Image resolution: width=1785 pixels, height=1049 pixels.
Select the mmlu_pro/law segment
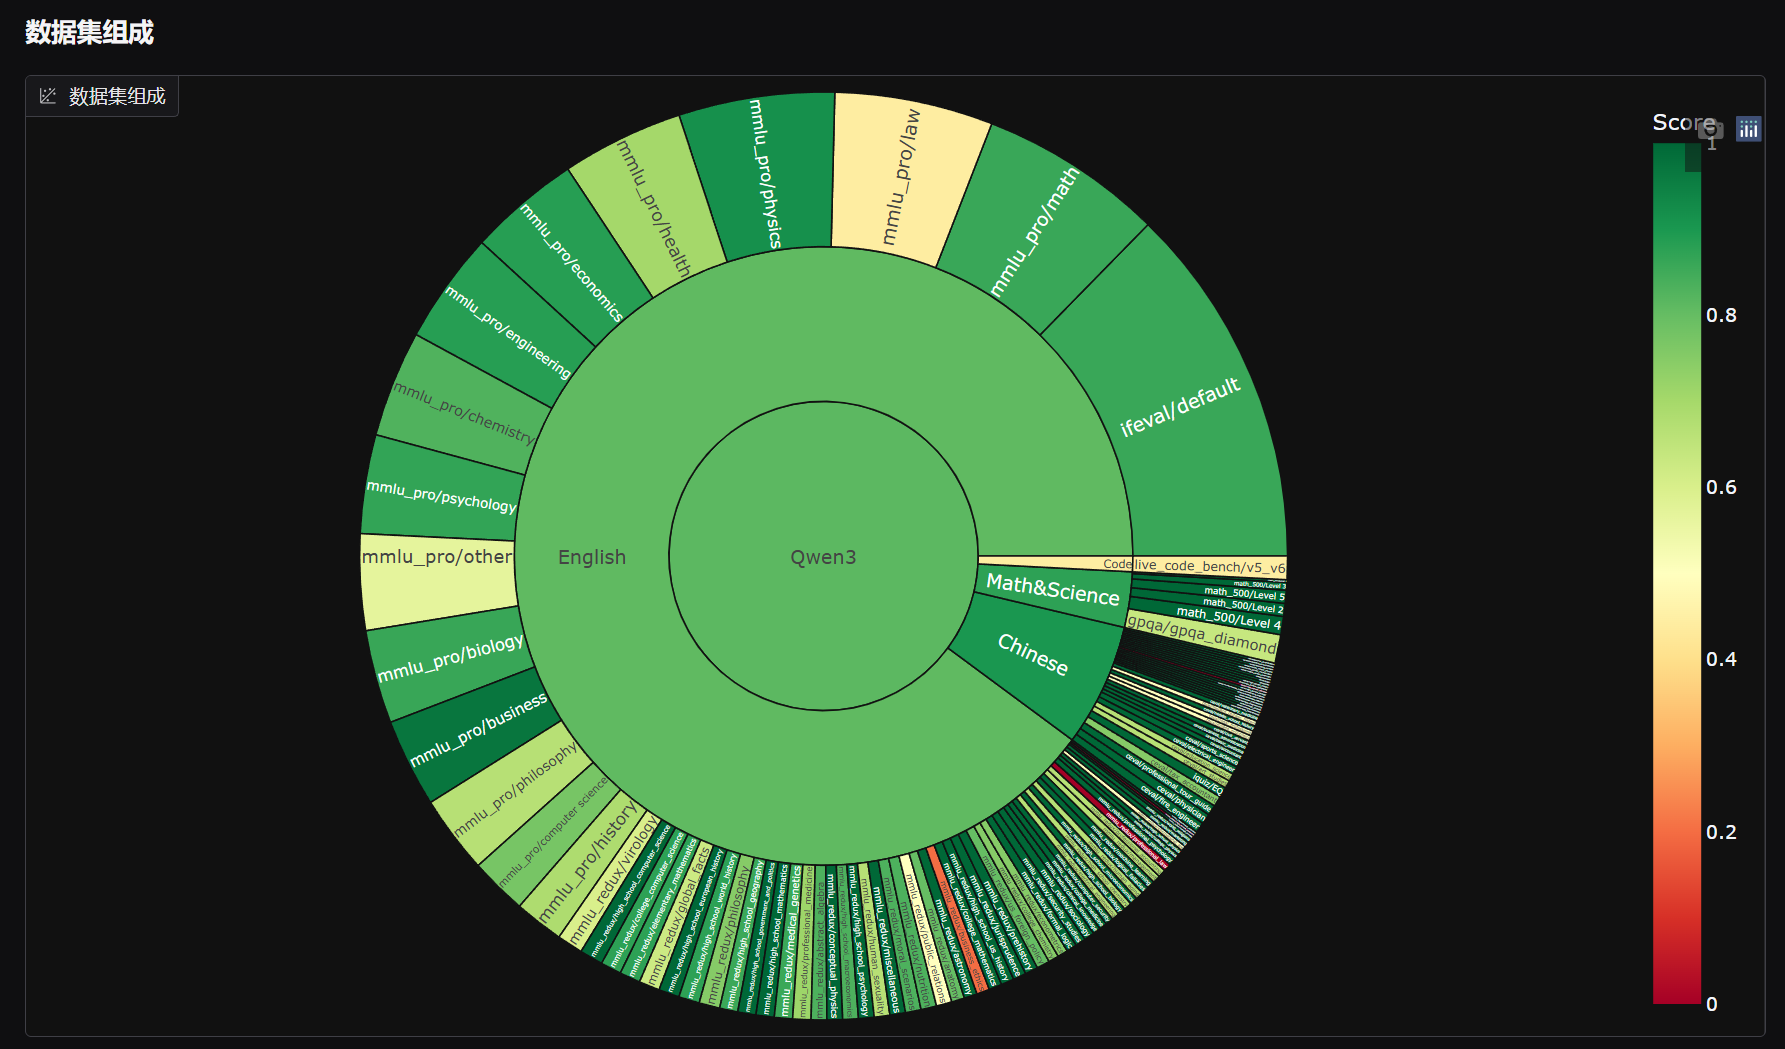coord(901,177)
